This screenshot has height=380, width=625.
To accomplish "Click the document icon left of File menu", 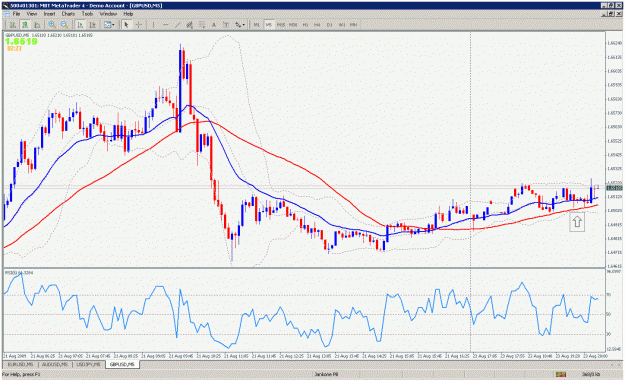I will [x=7, y=14].
